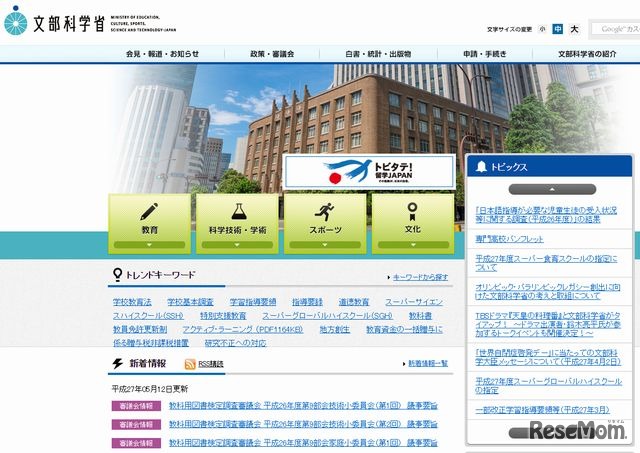Click the MEXT logo at top left
Viewport: 640px width, 453px height.
90,21
